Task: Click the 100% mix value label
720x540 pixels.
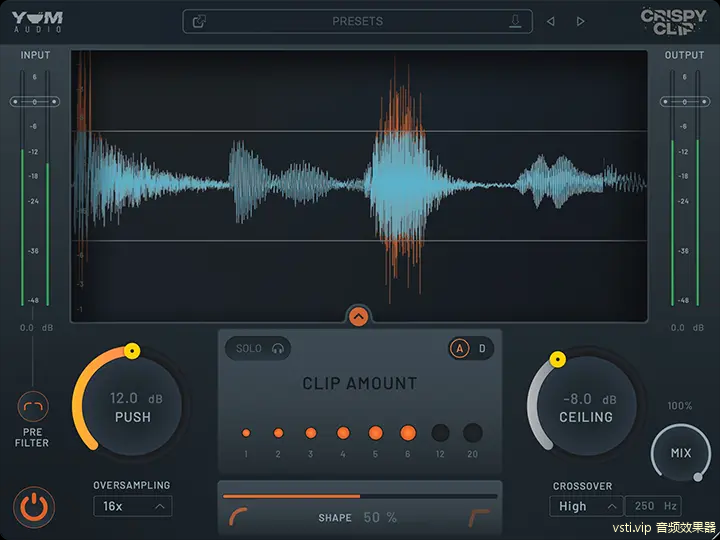Action: (680, 406)
